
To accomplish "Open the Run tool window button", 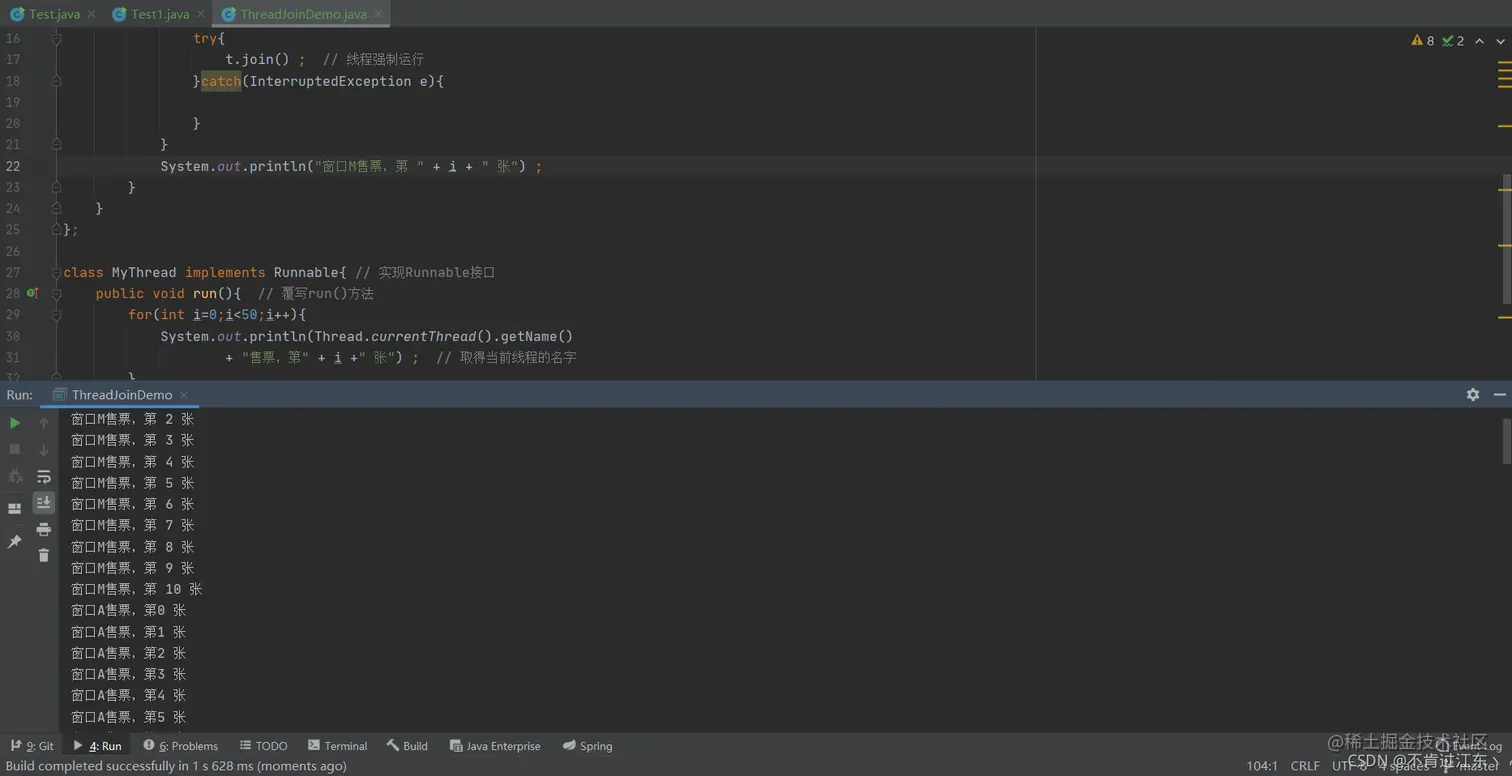I will click(97, 746).
